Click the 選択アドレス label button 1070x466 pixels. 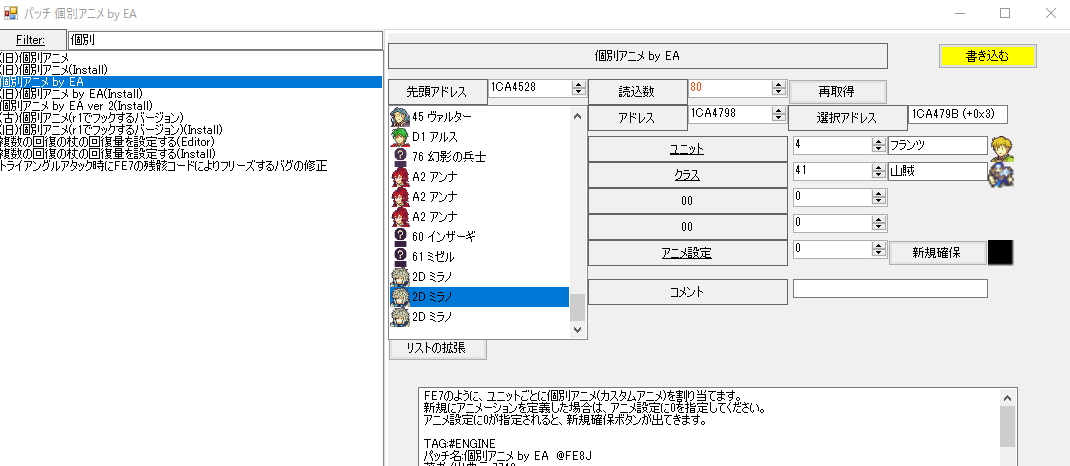[847, 117]
